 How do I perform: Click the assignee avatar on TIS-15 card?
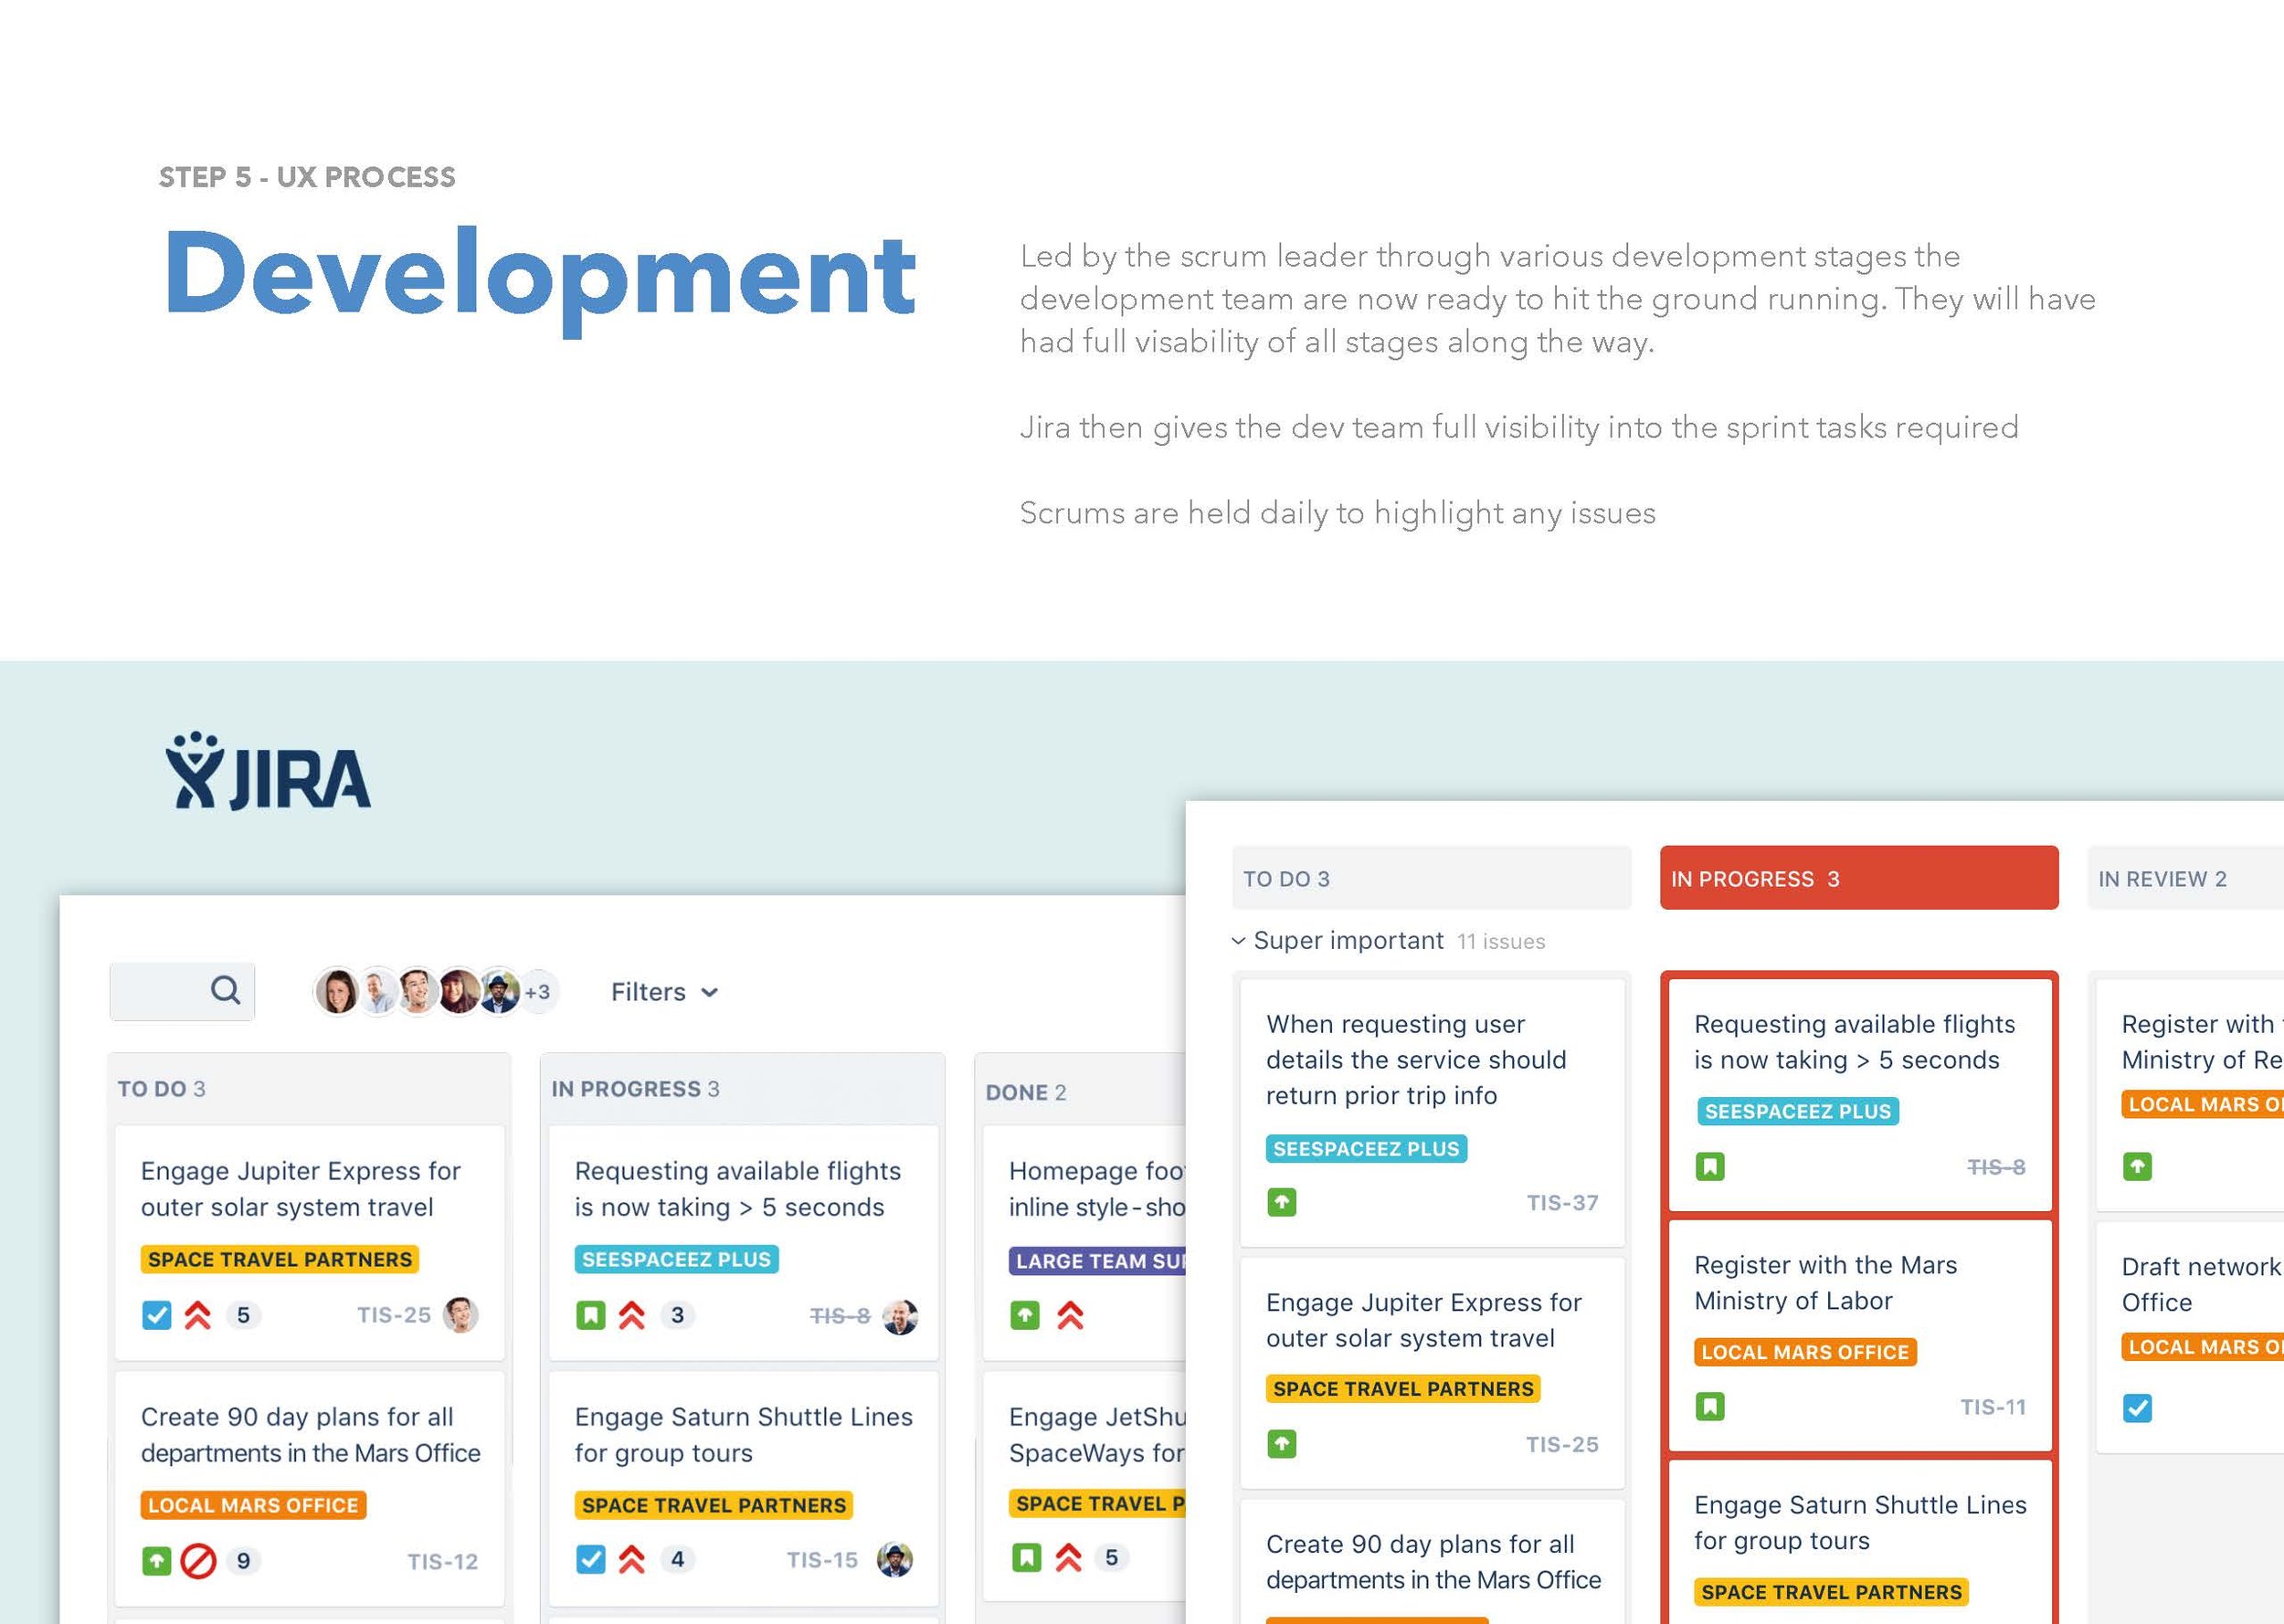tap(895, 1559)
